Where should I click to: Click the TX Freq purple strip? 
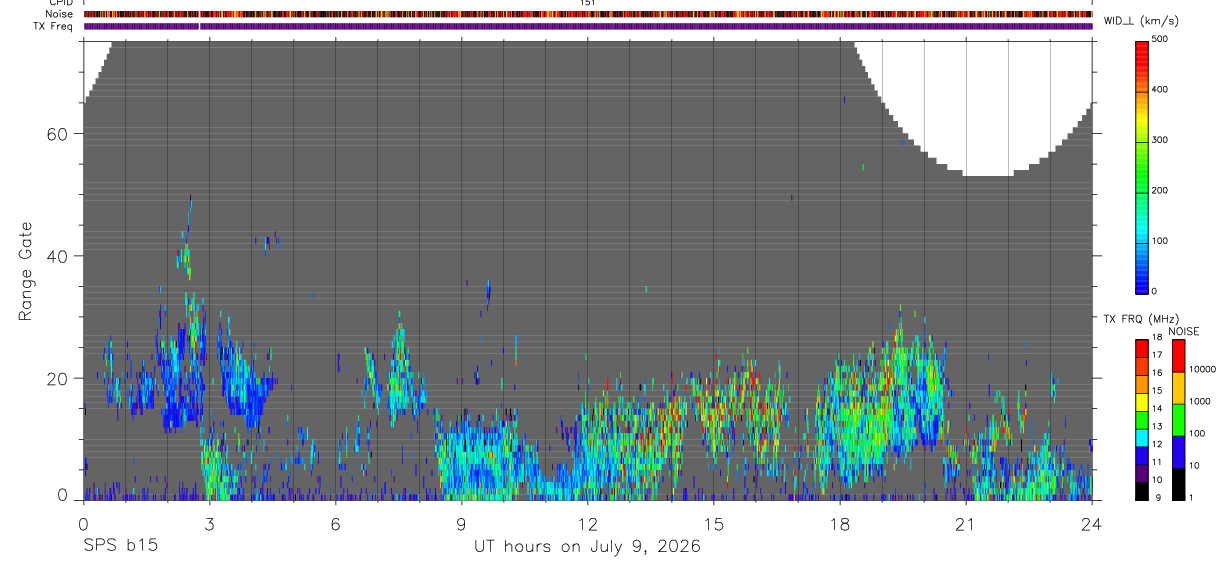588,26
